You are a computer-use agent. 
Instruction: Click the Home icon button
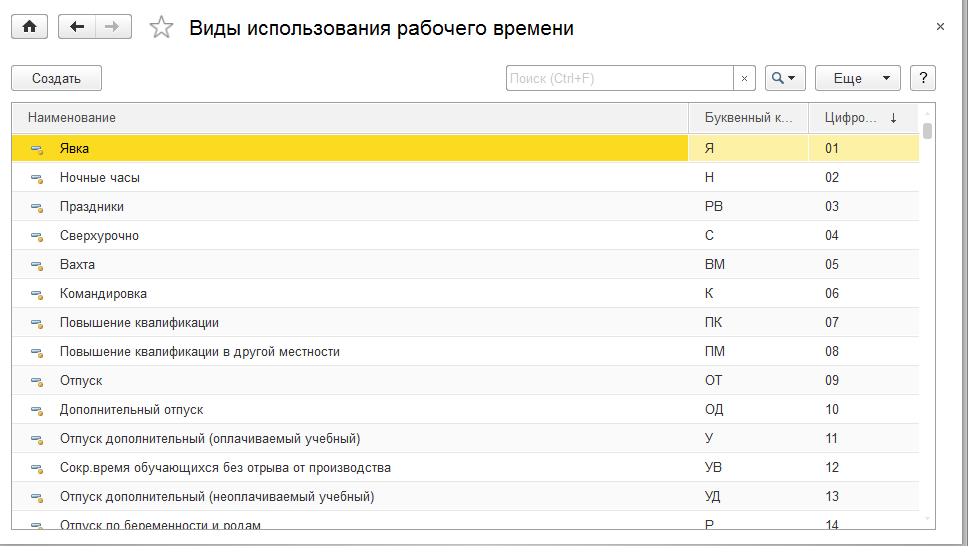point(29,28)
